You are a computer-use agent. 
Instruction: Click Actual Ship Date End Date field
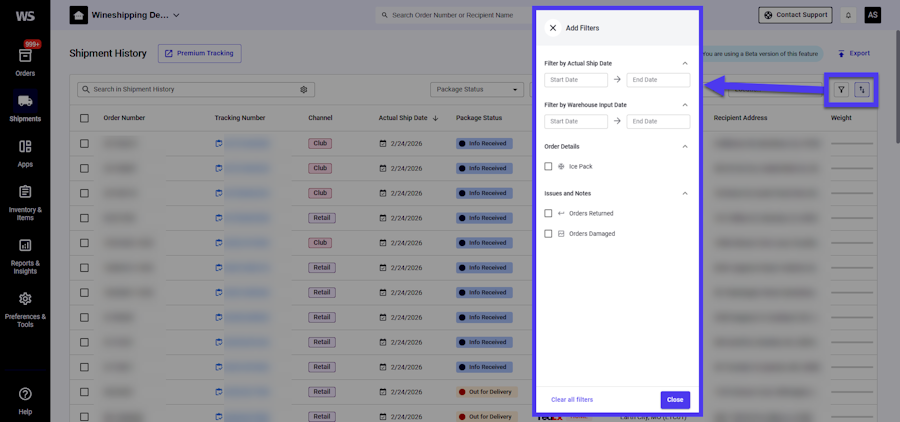(x=658, y=80)
